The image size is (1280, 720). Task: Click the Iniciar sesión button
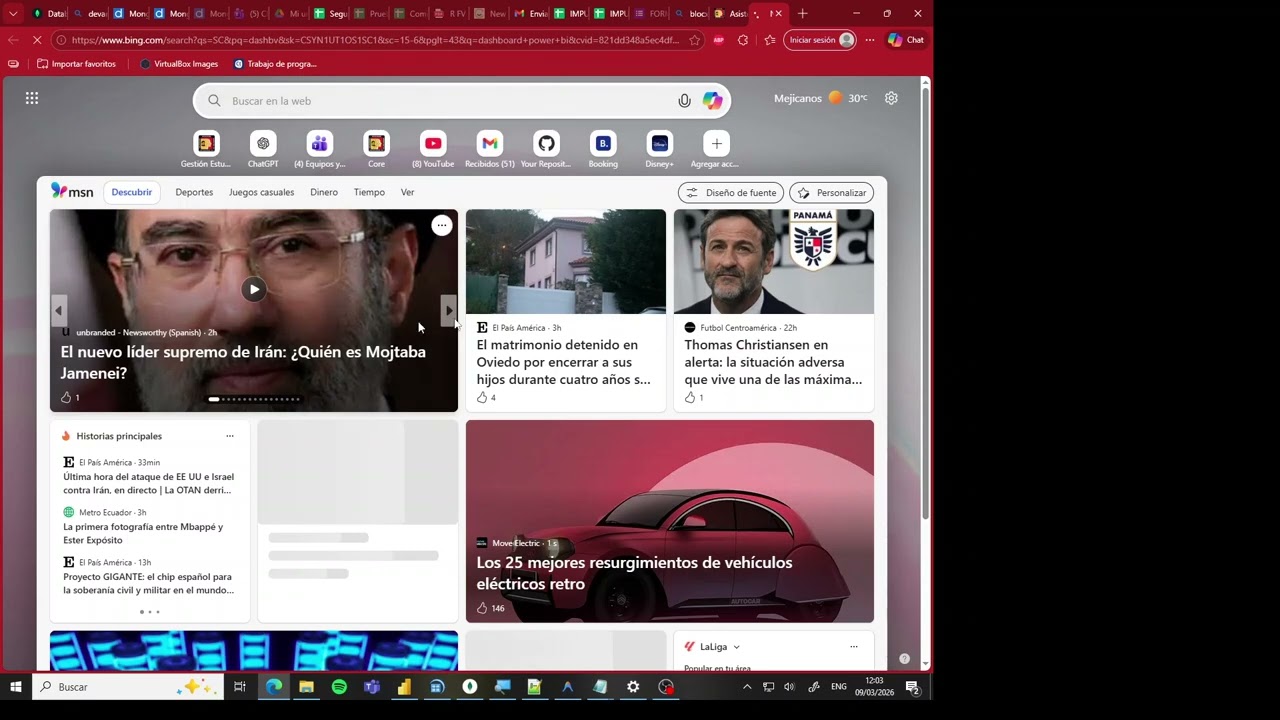(x=820, y=40)
